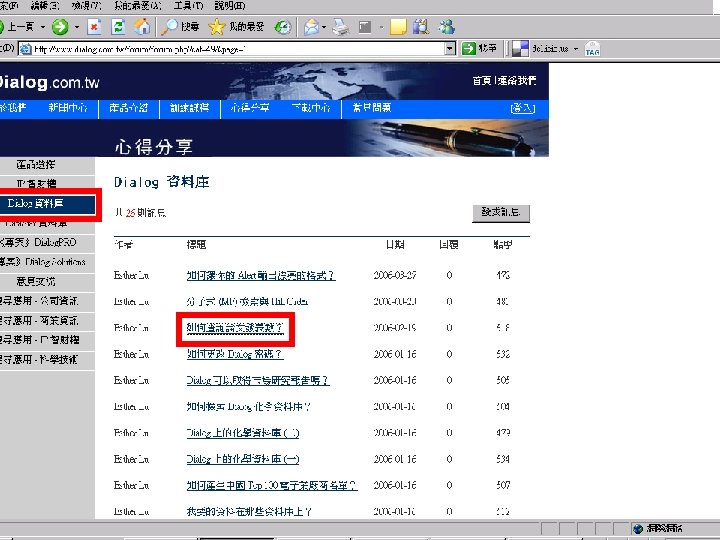Click the 發表訊息 post message button
Image resolution: width=720 pixels, height=540 pixels.
(x=501, y=213)
